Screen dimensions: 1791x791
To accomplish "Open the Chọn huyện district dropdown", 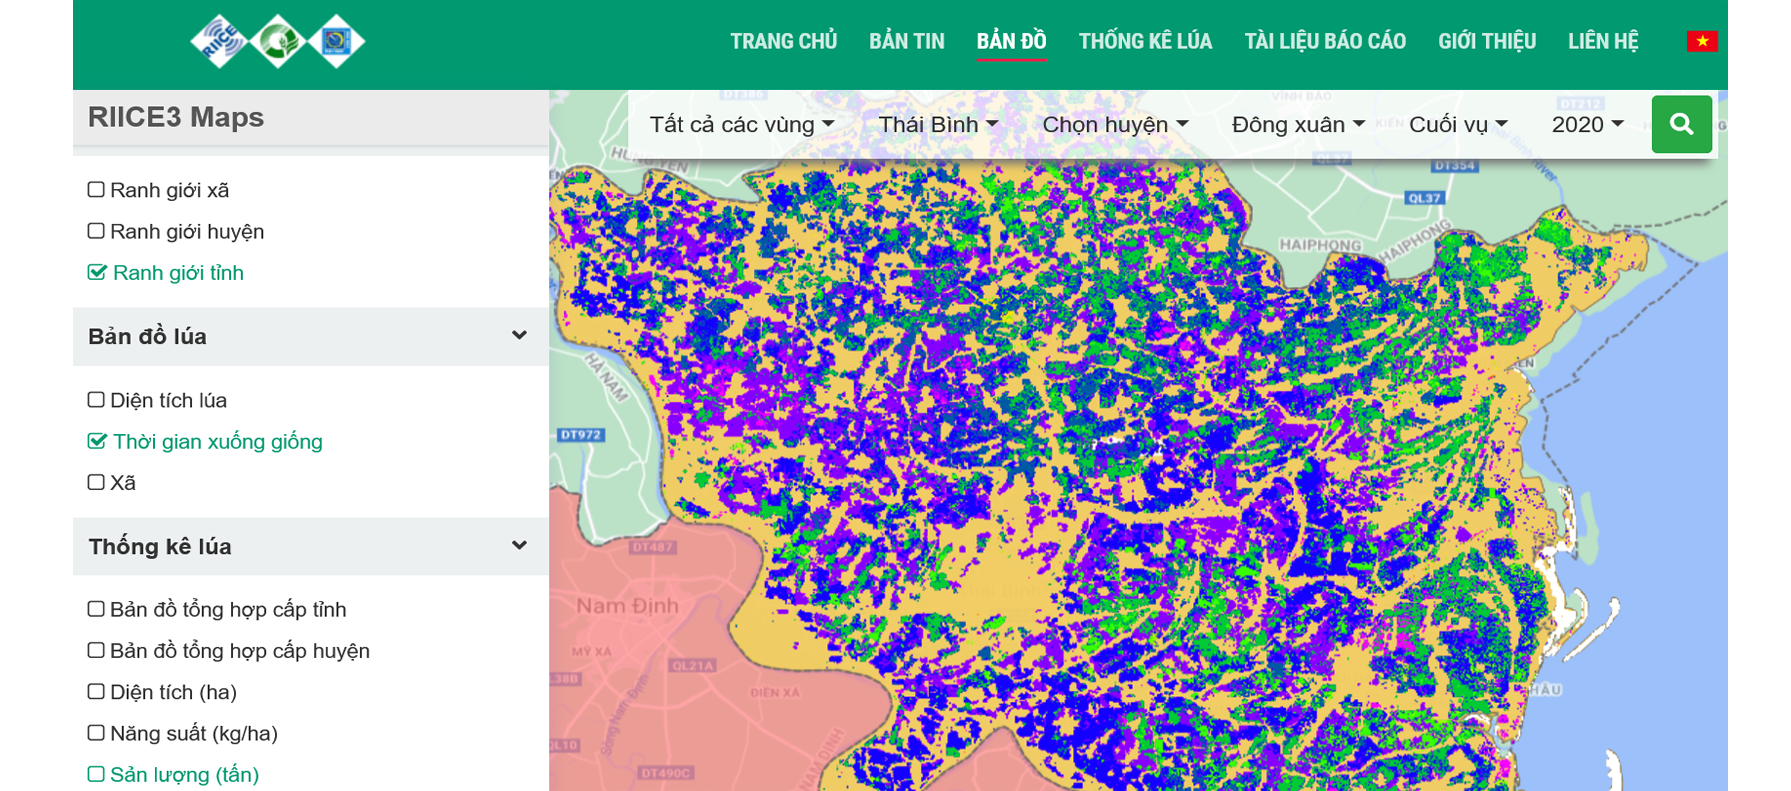I will (x=1114, y=125).
